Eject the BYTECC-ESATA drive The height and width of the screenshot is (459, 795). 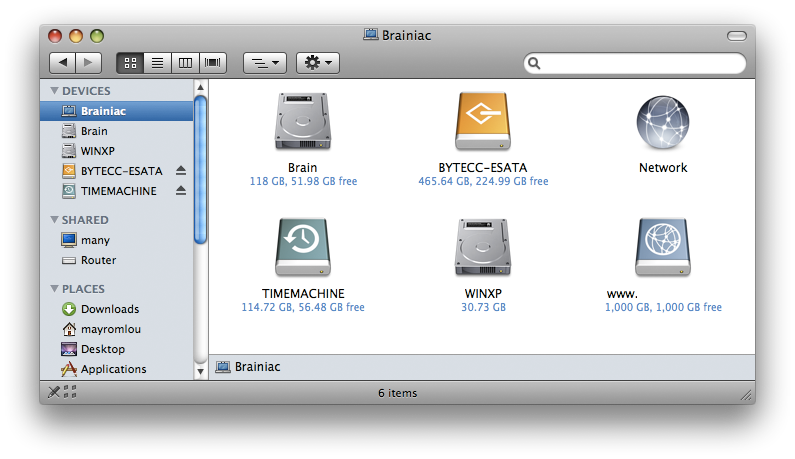point(181,171)
